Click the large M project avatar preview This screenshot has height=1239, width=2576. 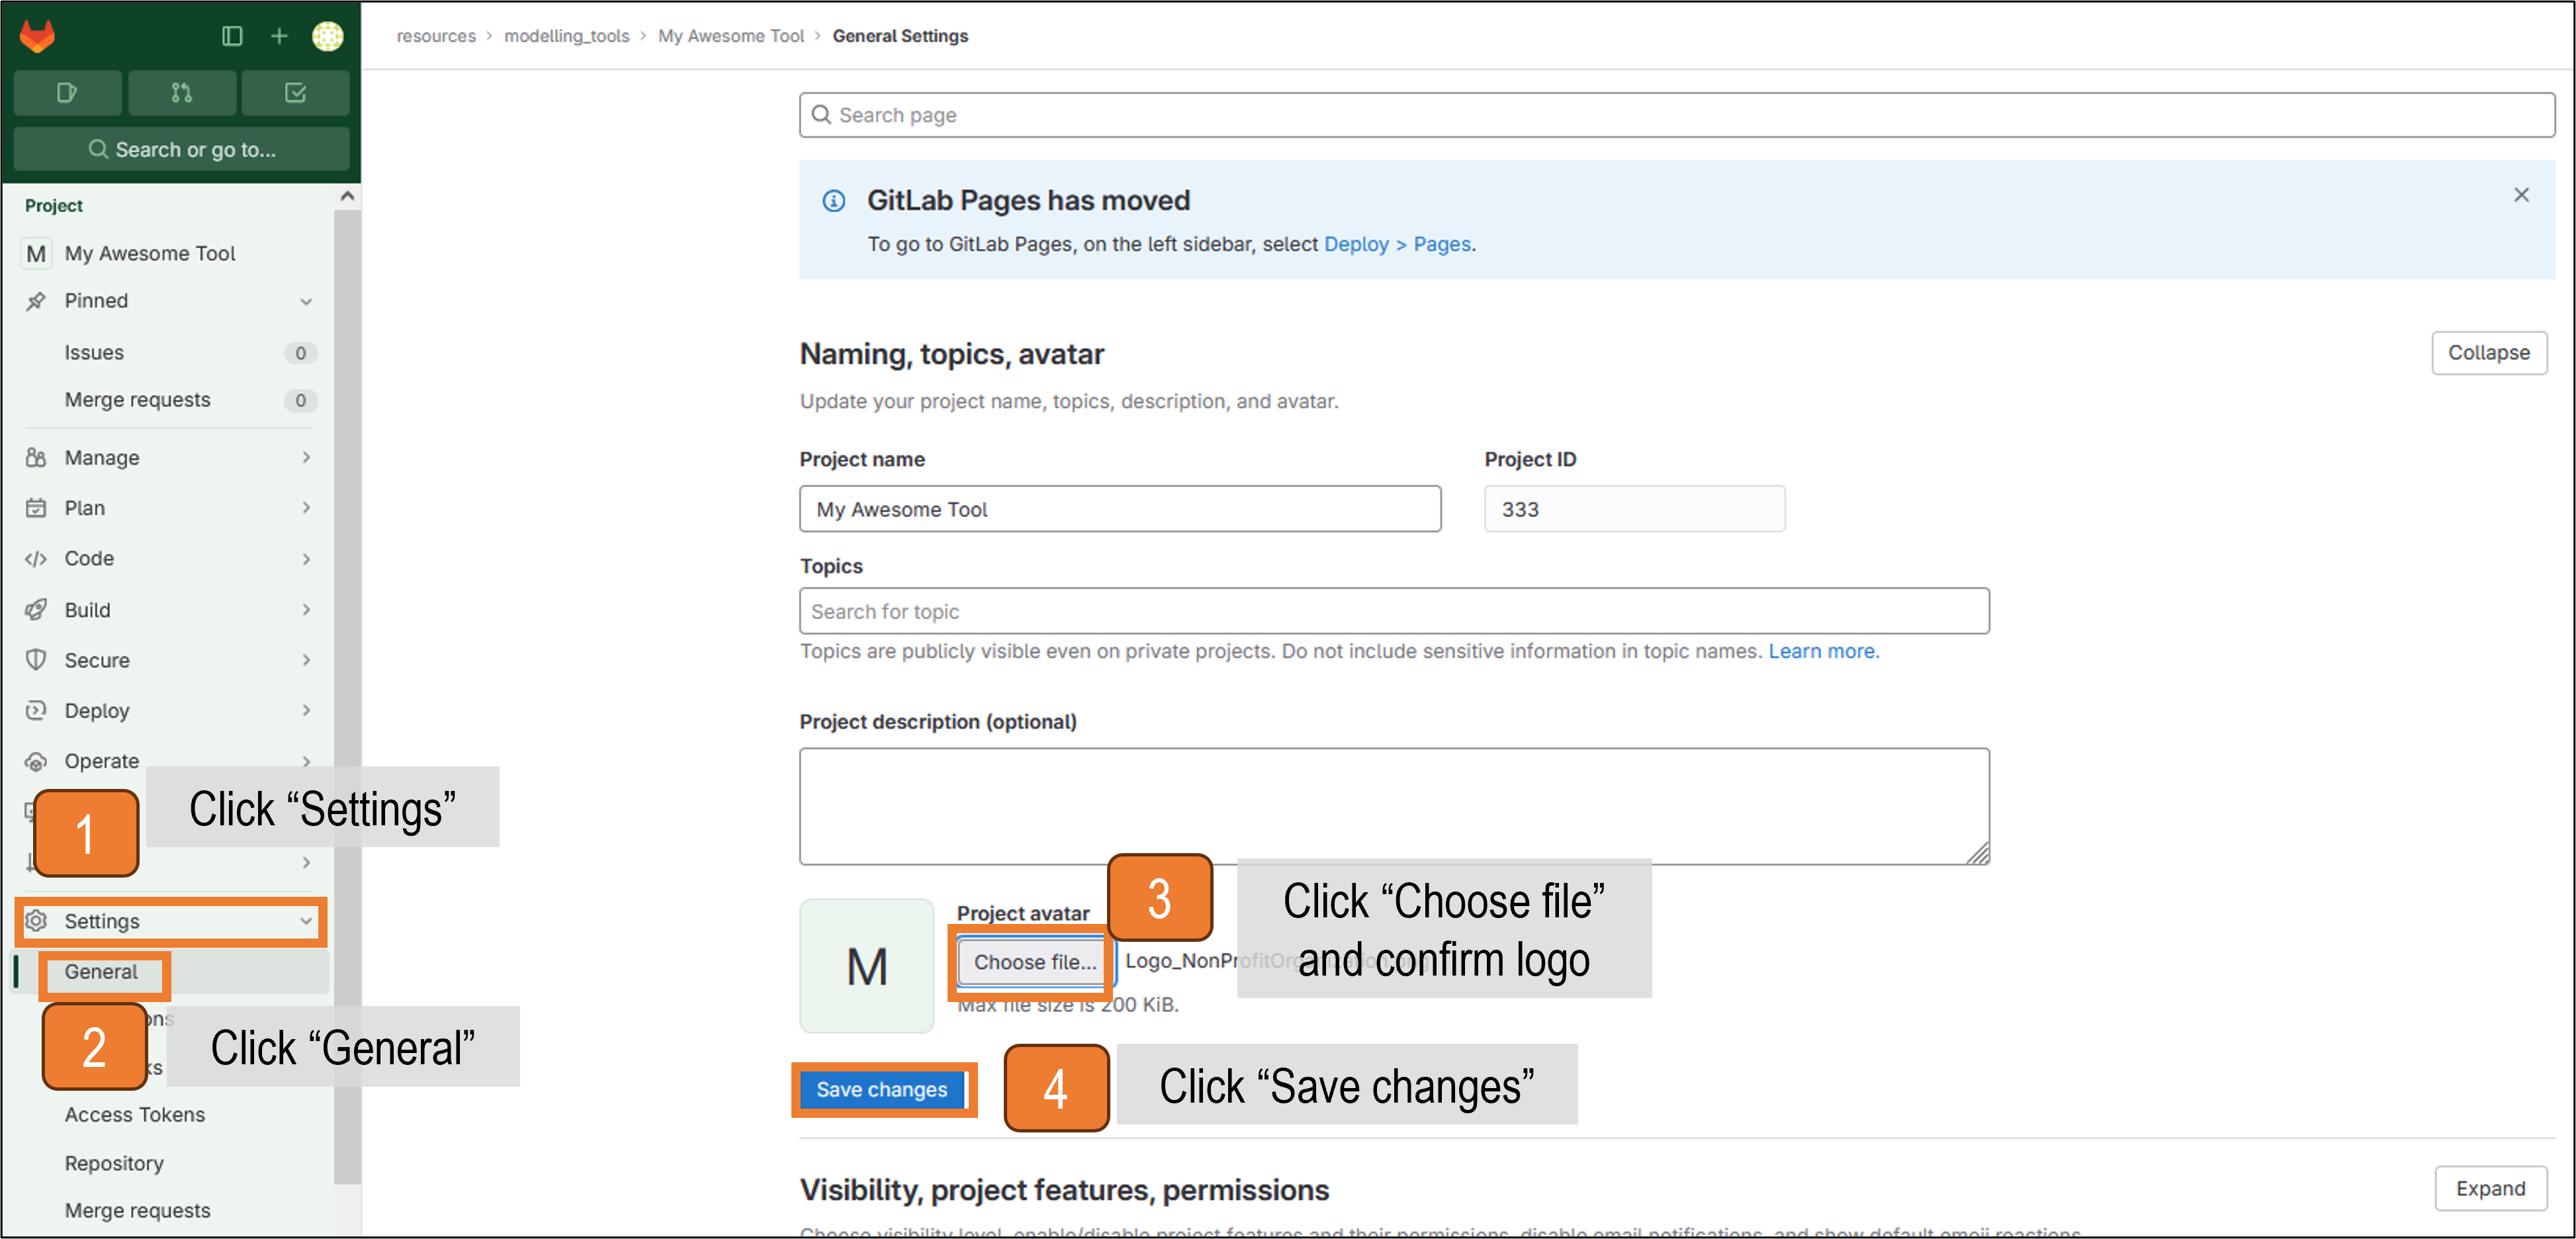[867, 966]
